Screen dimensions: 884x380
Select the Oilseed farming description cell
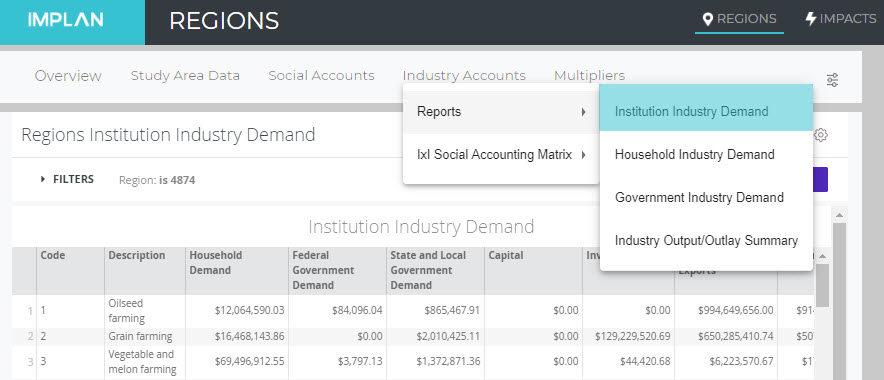click(x=145, y=311)
